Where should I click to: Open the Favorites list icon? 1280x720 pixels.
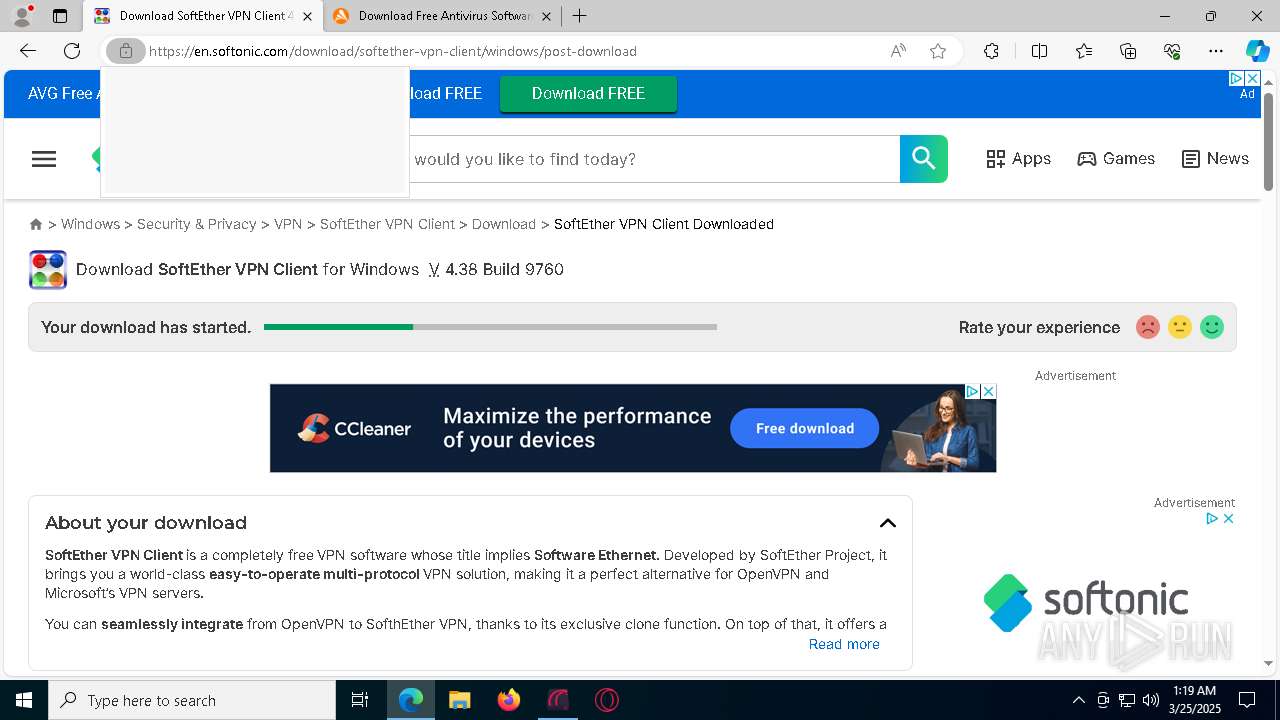pyautogui.click(x=1084, y=51)
